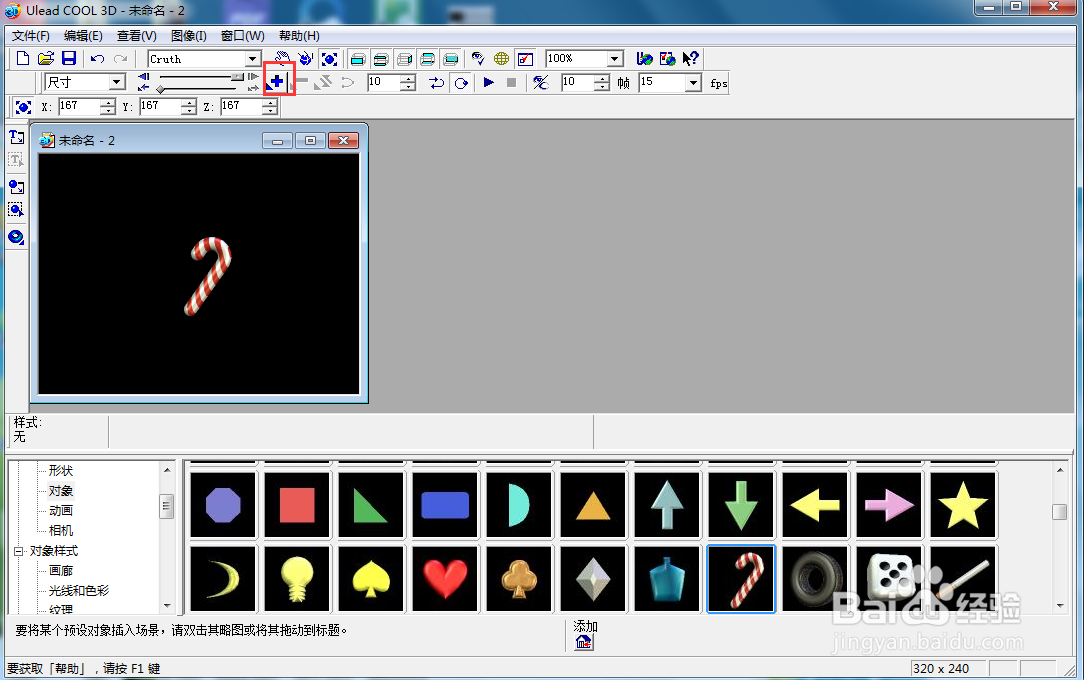Click the first face selection icon
Screen dimensions: 1084x680
pyautogui.click(x=357, y=59)
